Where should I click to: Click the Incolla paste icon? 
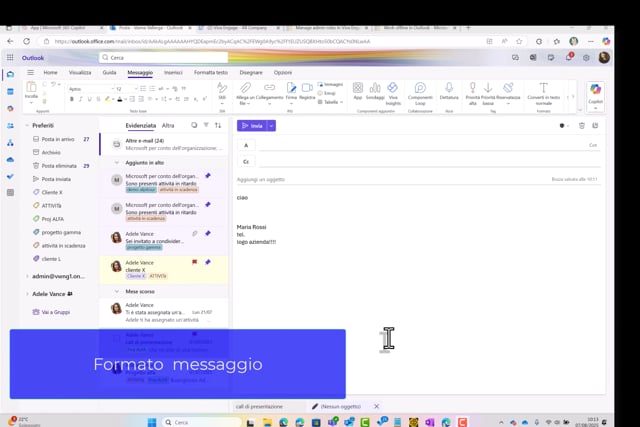31,87
